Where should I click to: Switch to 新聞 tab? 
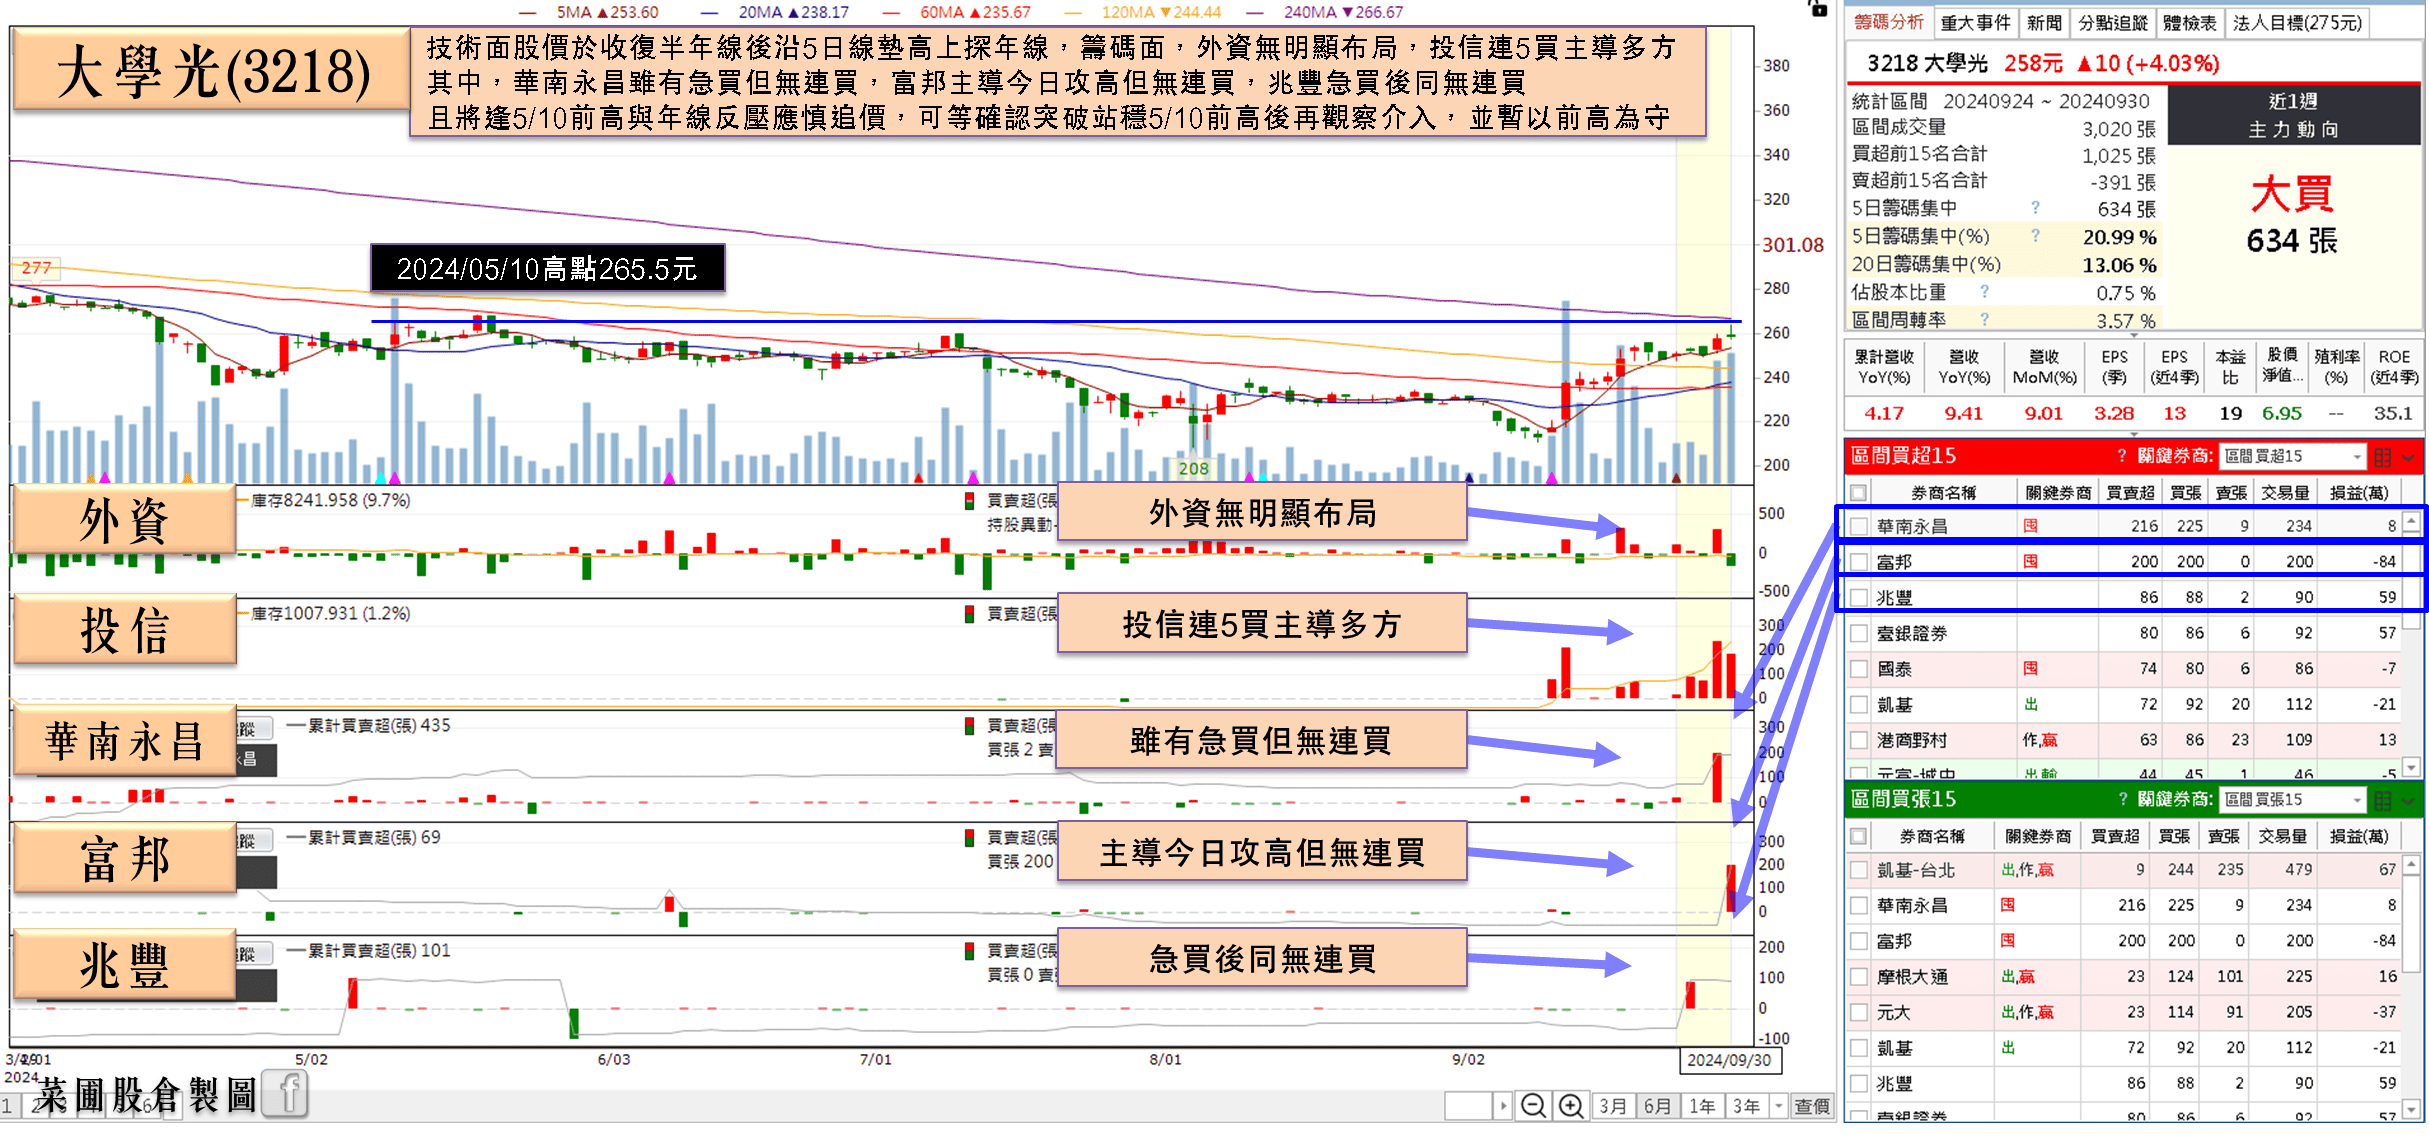pyautogui.click(x=2044, y=22)
